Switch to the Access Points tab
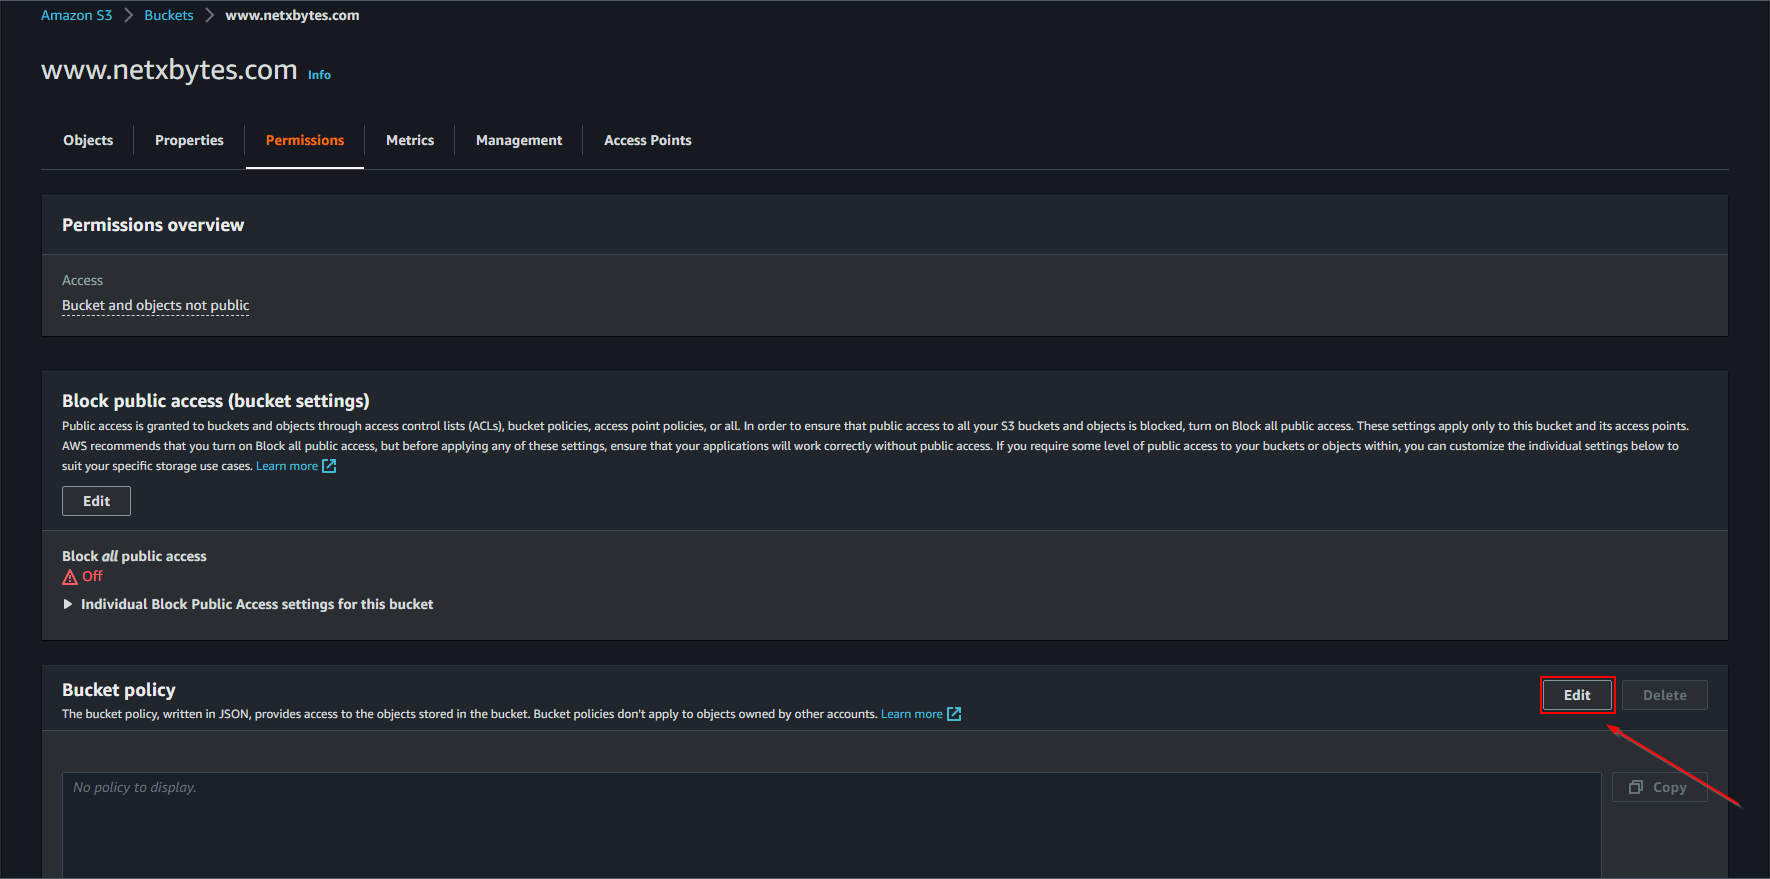 tap(648, 140)
